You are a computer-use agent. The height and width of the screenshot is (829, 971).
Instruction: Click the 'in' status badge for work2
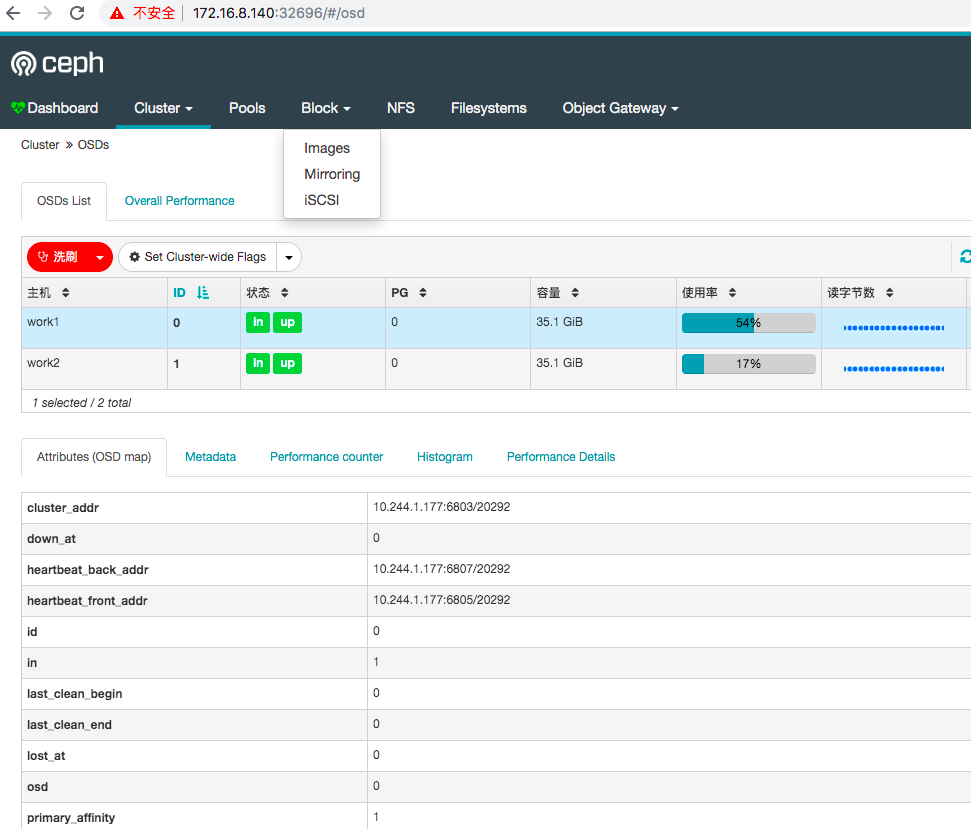[x=258, y=363]
